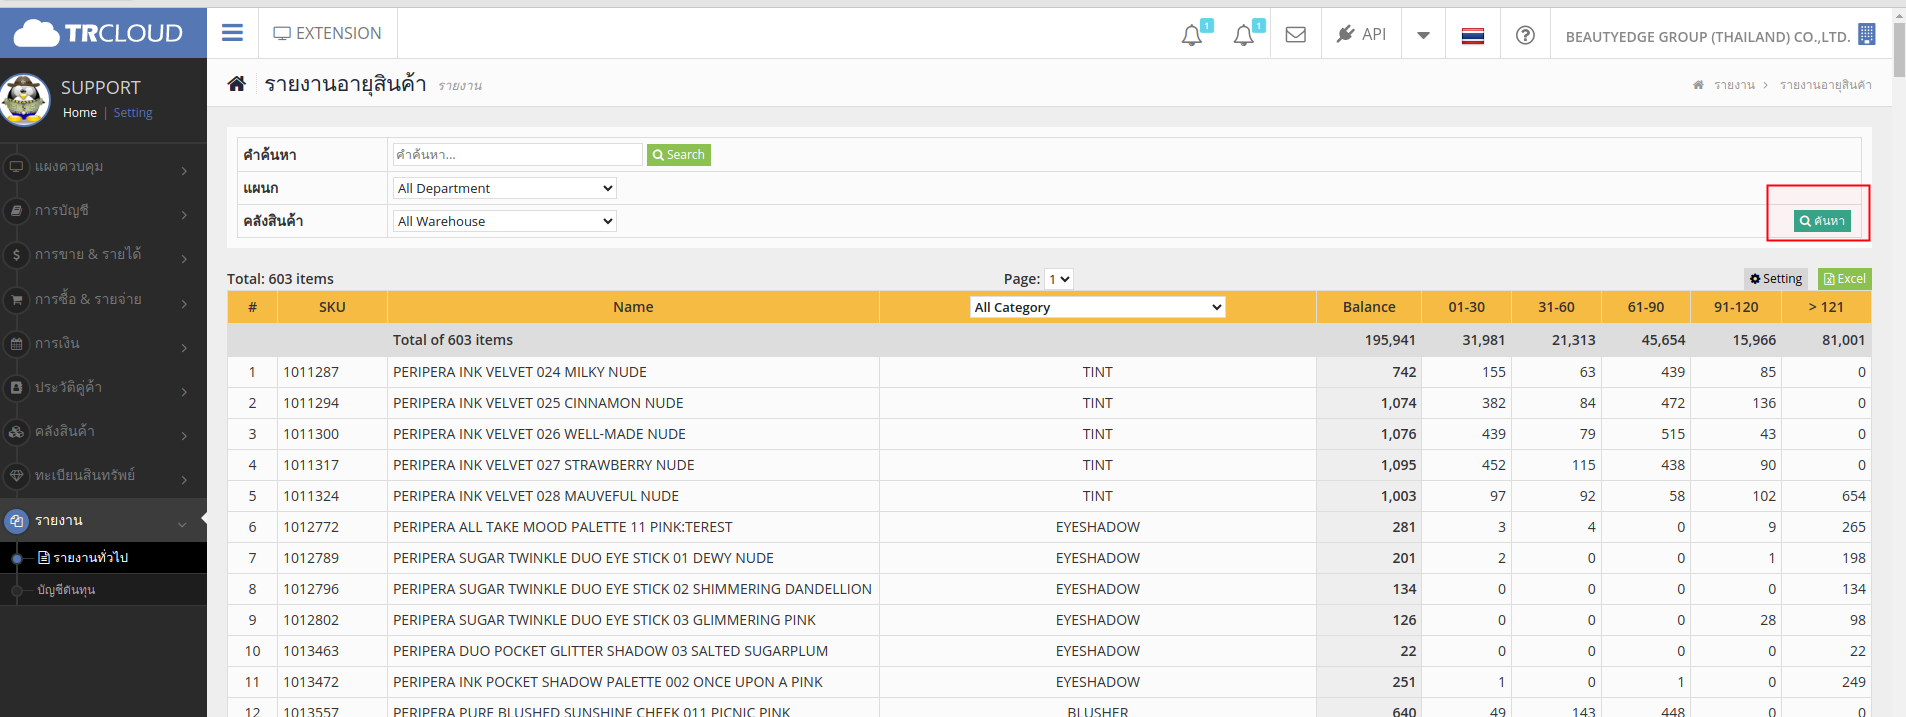The image size is (1906, 717).
Task: Open the Page number dropdown
Action: pos(1059,279)
